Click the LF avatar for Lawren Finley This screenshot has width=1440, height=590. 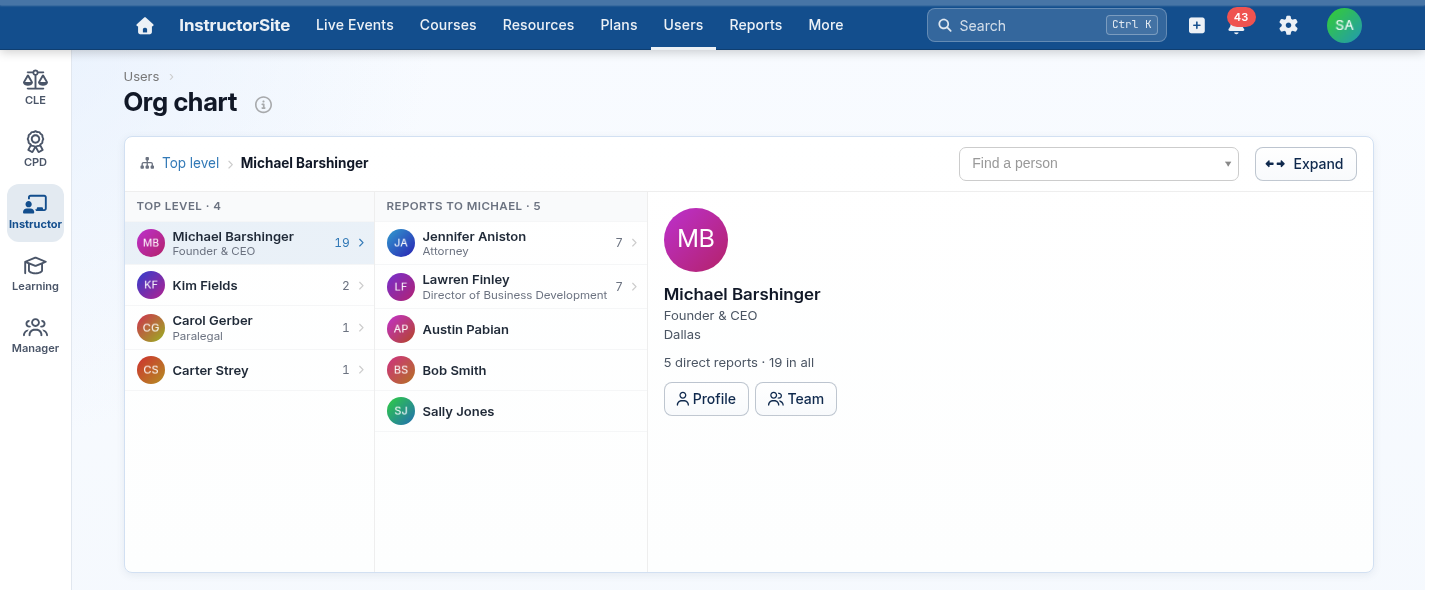pos(401,287)
